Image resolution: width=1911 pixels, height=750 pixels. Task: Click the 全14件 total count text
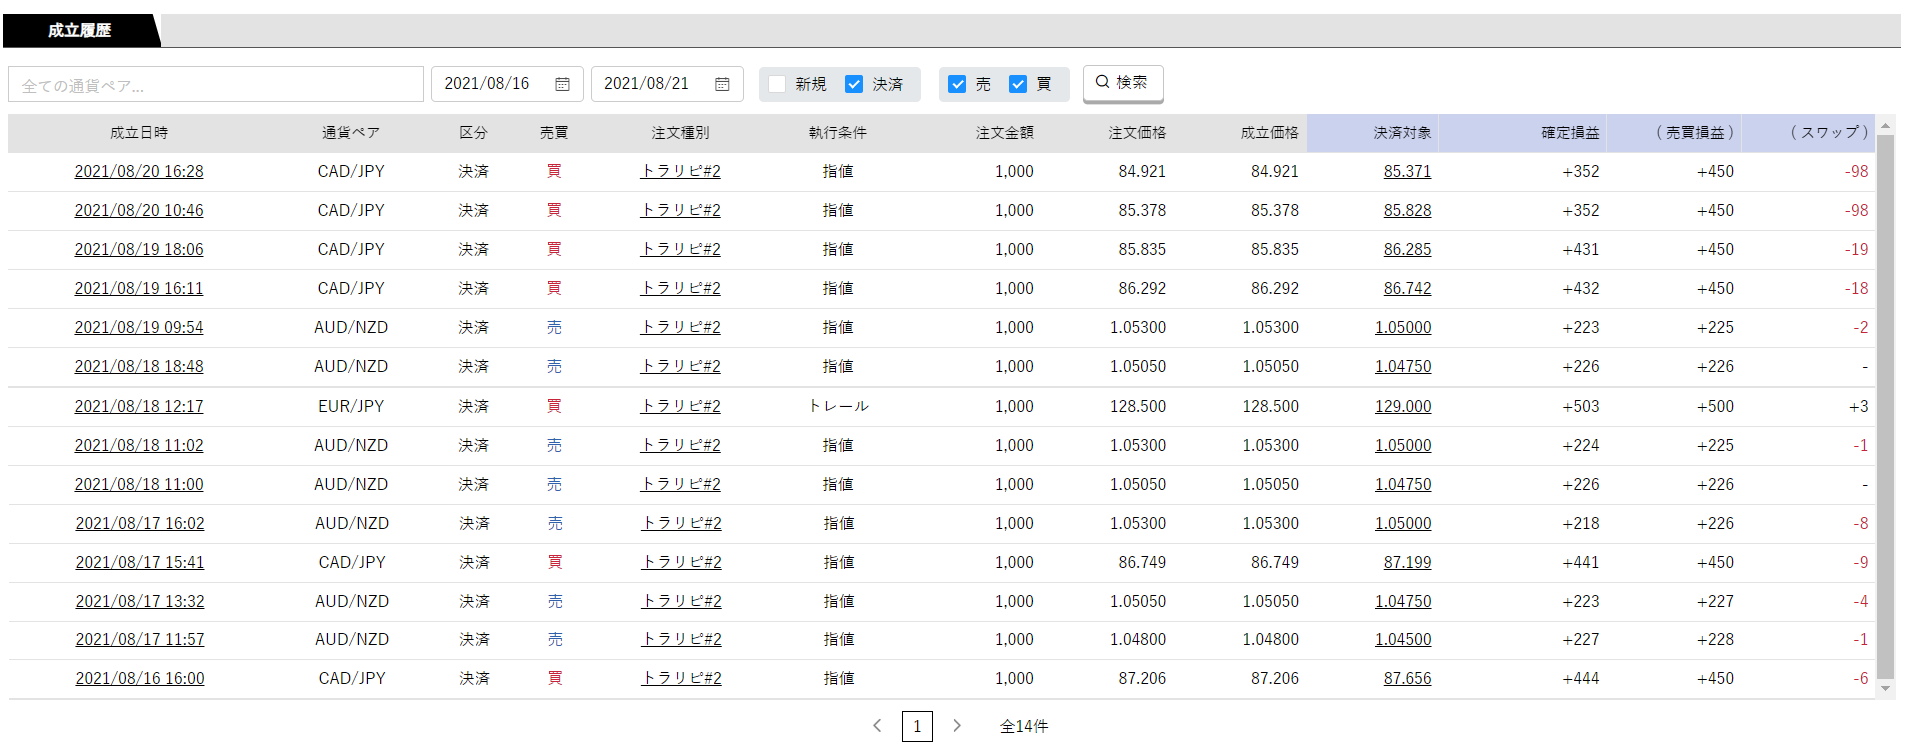(x=1024, y=726)
